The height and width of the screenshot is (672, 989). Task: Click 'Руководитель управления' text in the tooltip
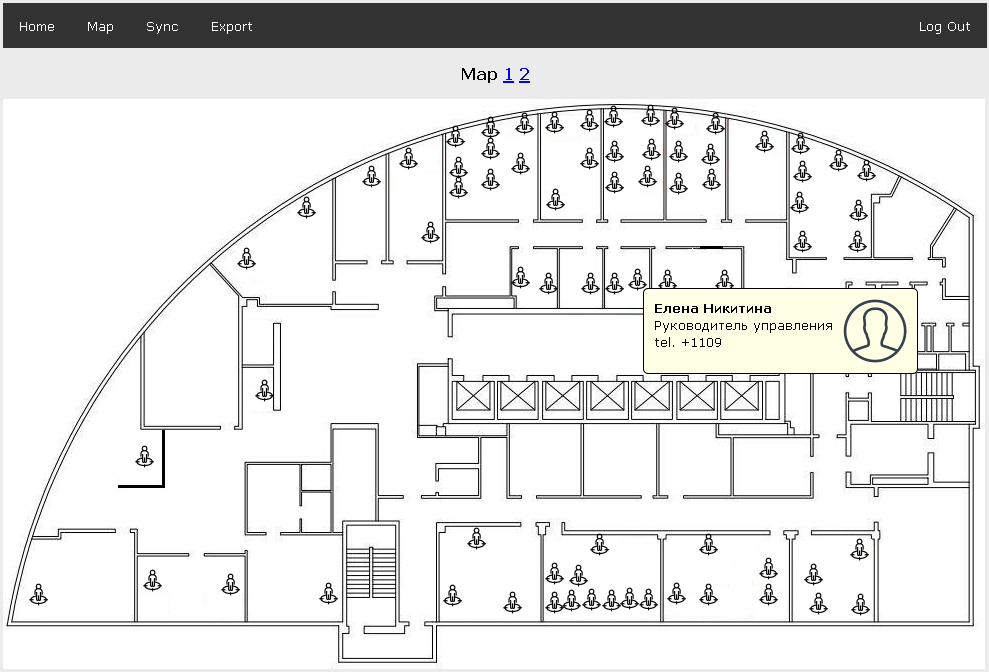point(743,326)
